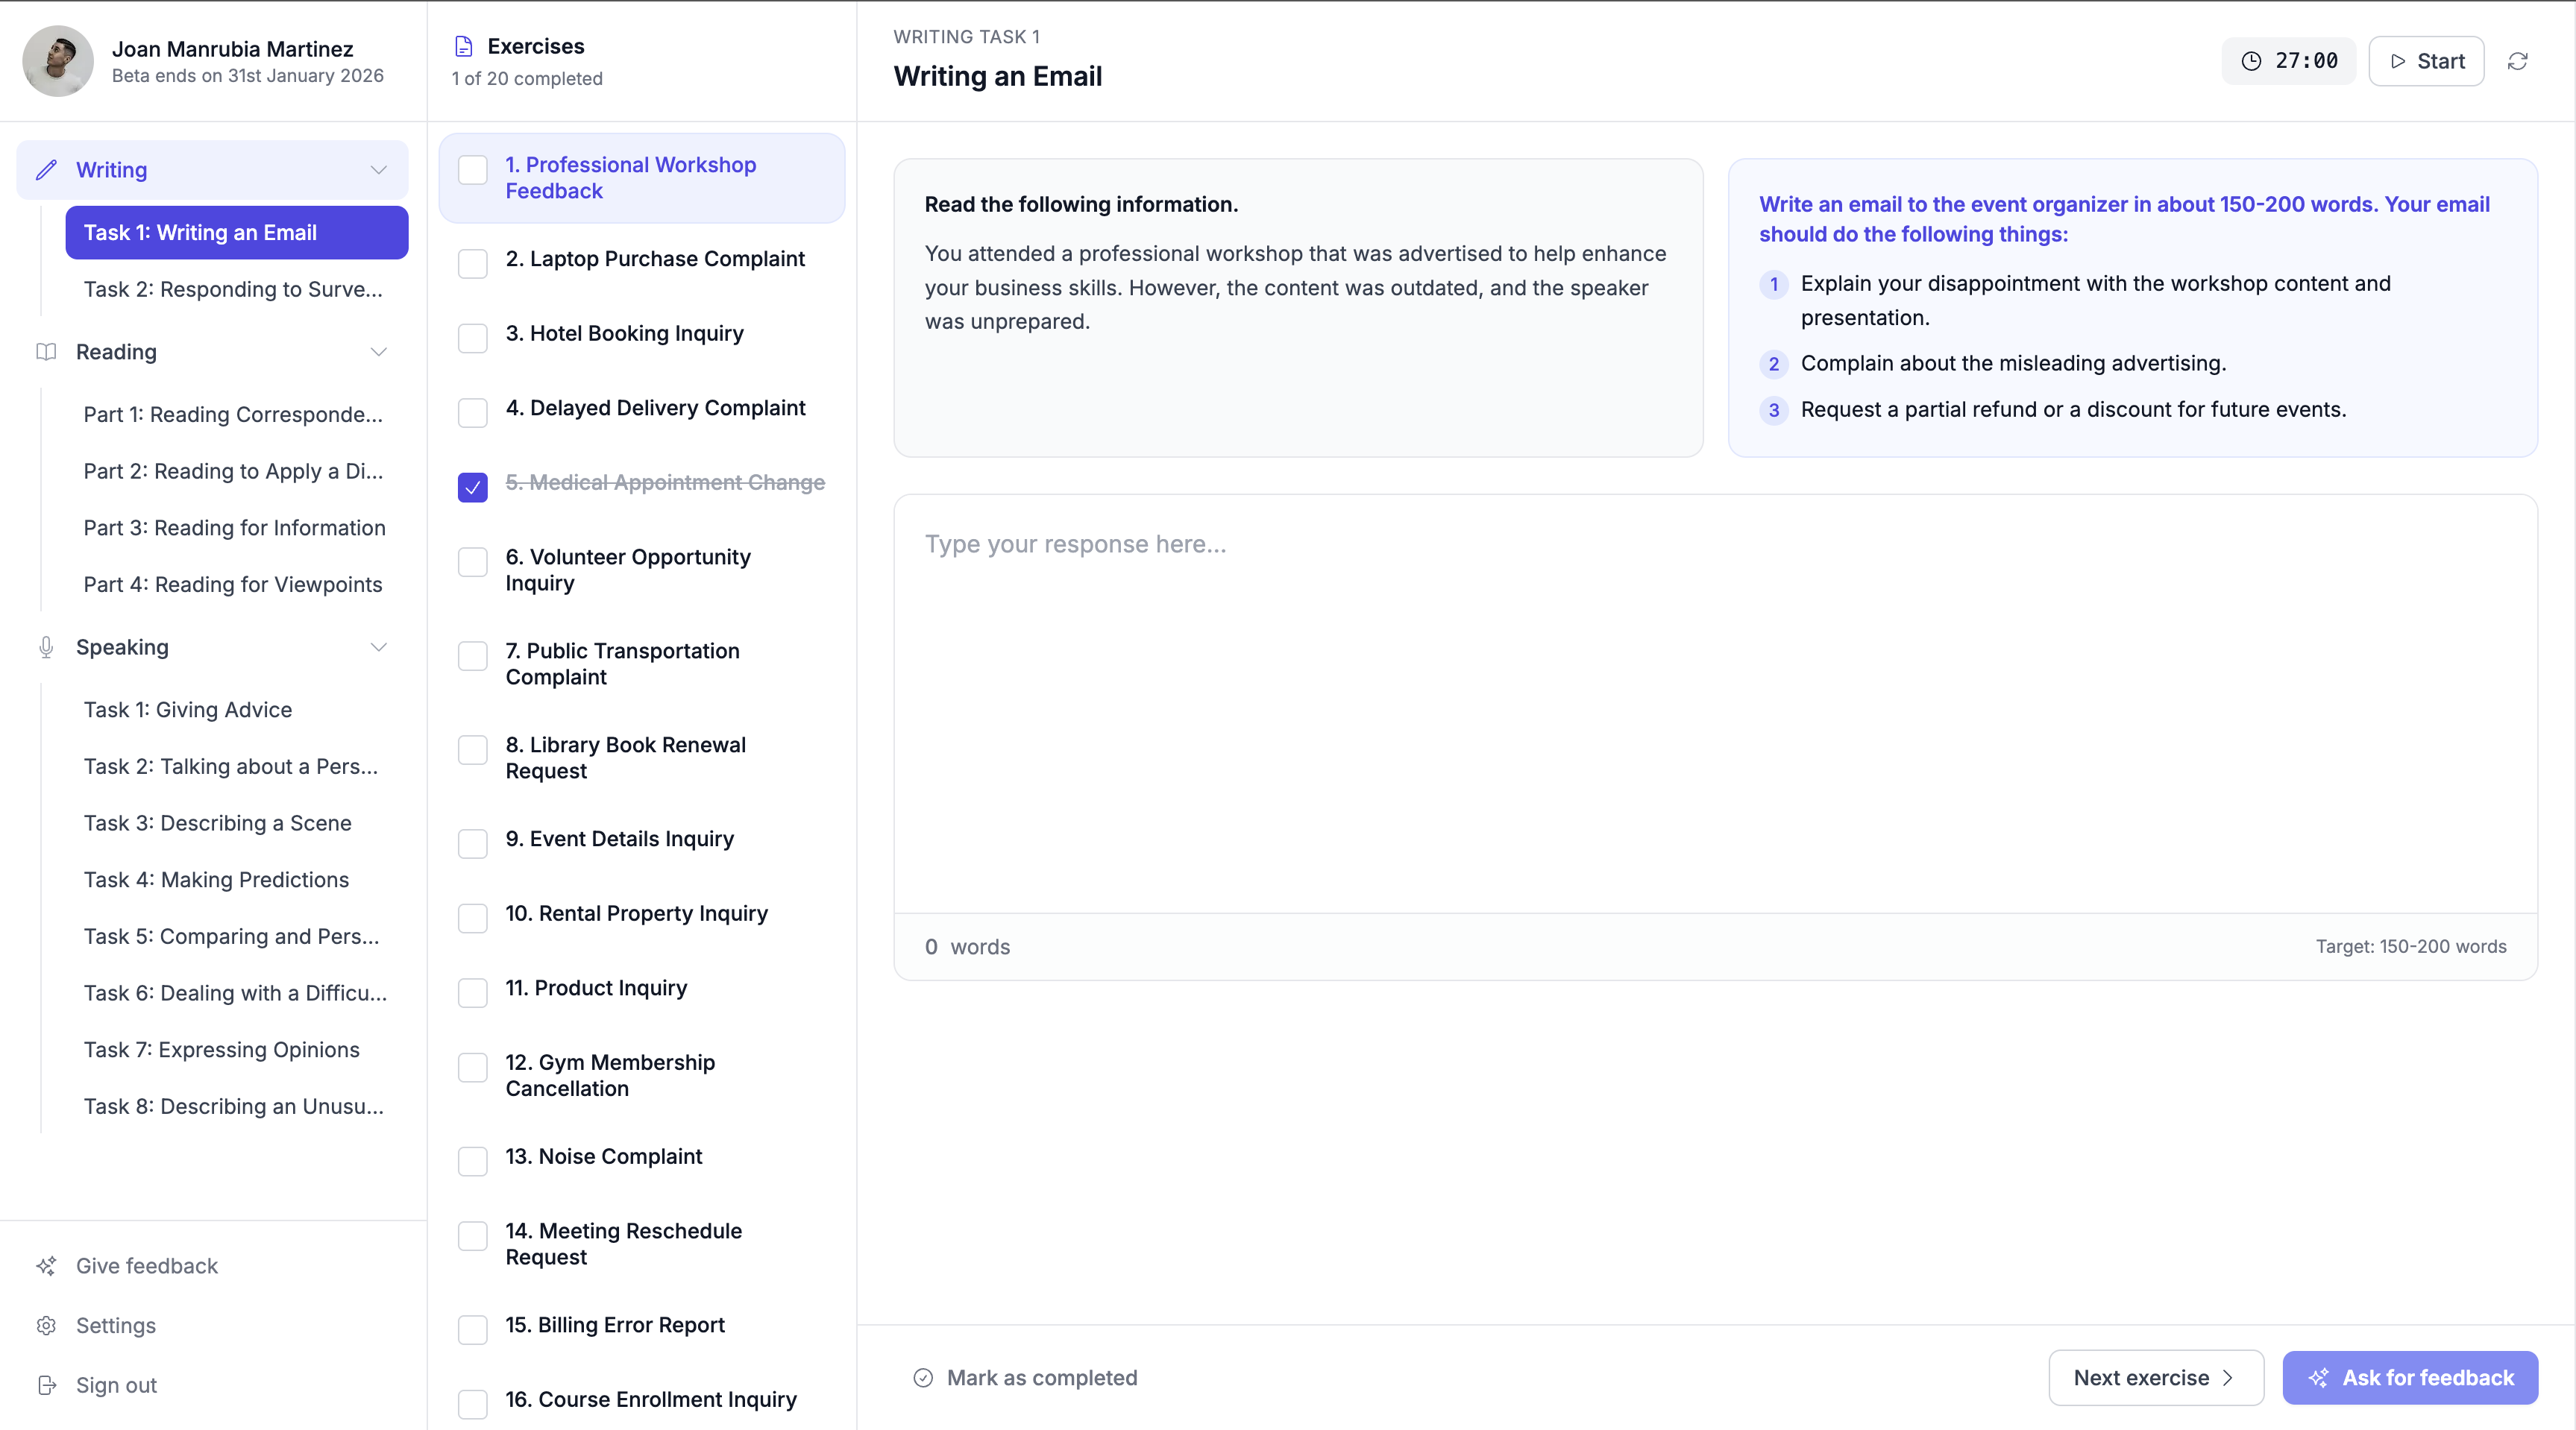Click Joan's profile avatar photo
The width and height of the screenshot is (2576, 1430).
coord(58,61)
